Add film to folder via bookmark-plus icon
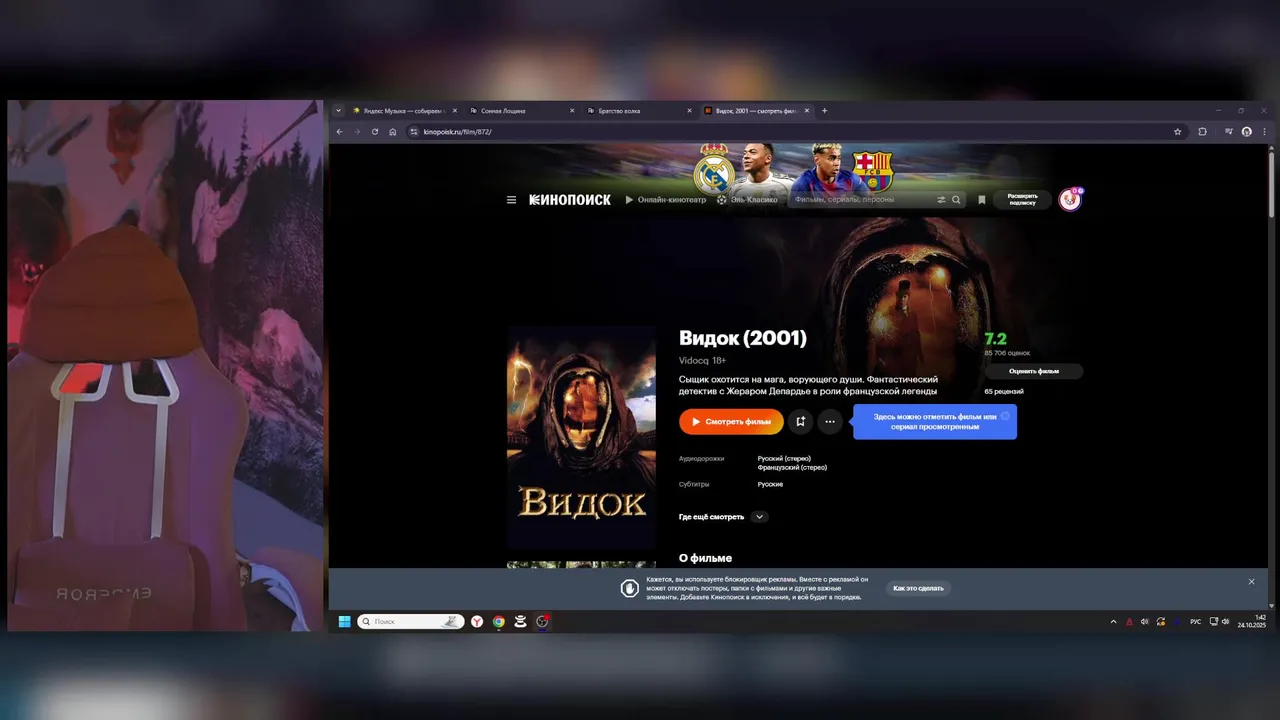The image size is (1280, 720). pyautogui.click(x=800, y=422)
